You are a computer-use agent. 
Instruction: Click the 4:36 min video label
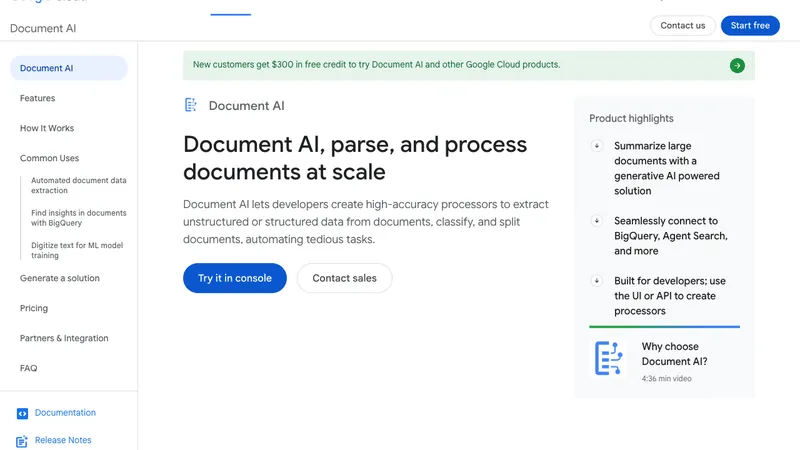666,379
